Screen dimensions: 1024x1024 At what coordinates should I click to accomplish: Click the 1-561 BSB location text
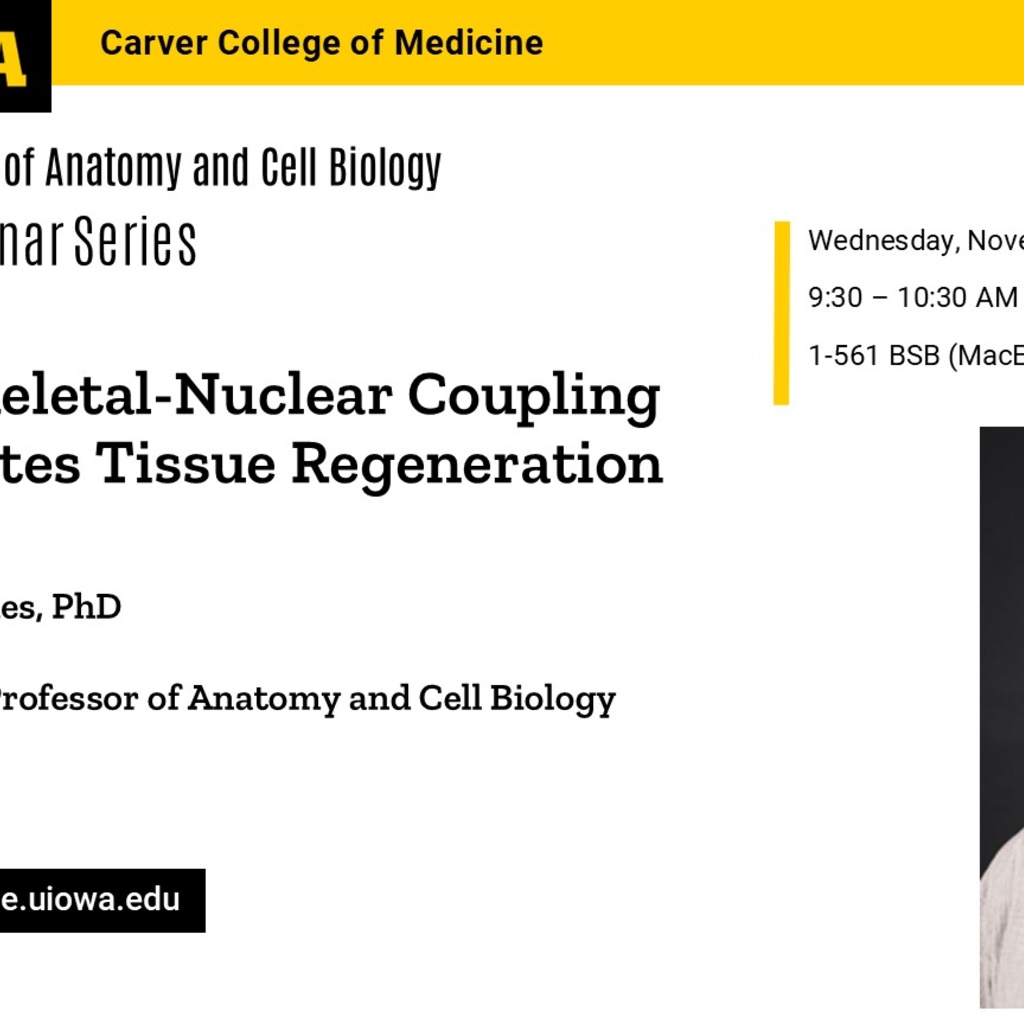click(915, 356)
